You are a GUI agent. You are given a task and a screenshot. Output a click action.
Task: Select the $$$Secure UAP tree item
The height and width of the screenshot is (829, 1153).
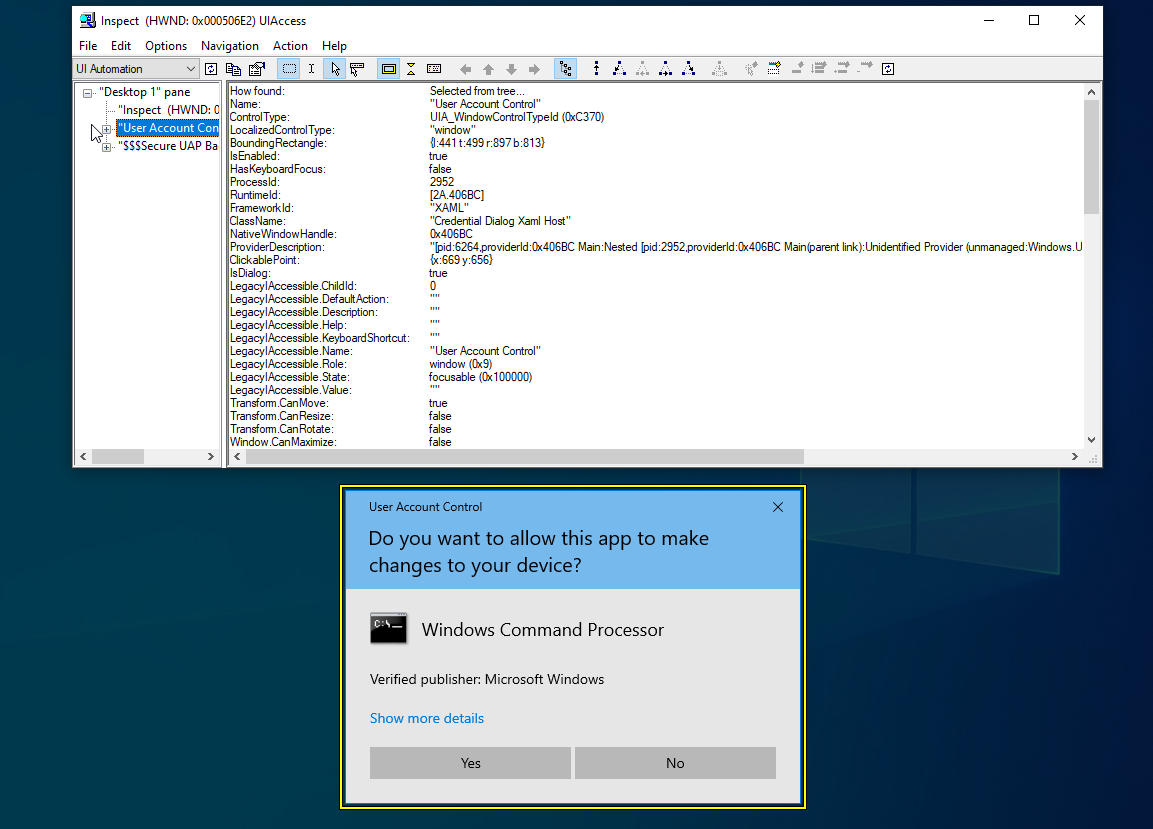(168, 146)
